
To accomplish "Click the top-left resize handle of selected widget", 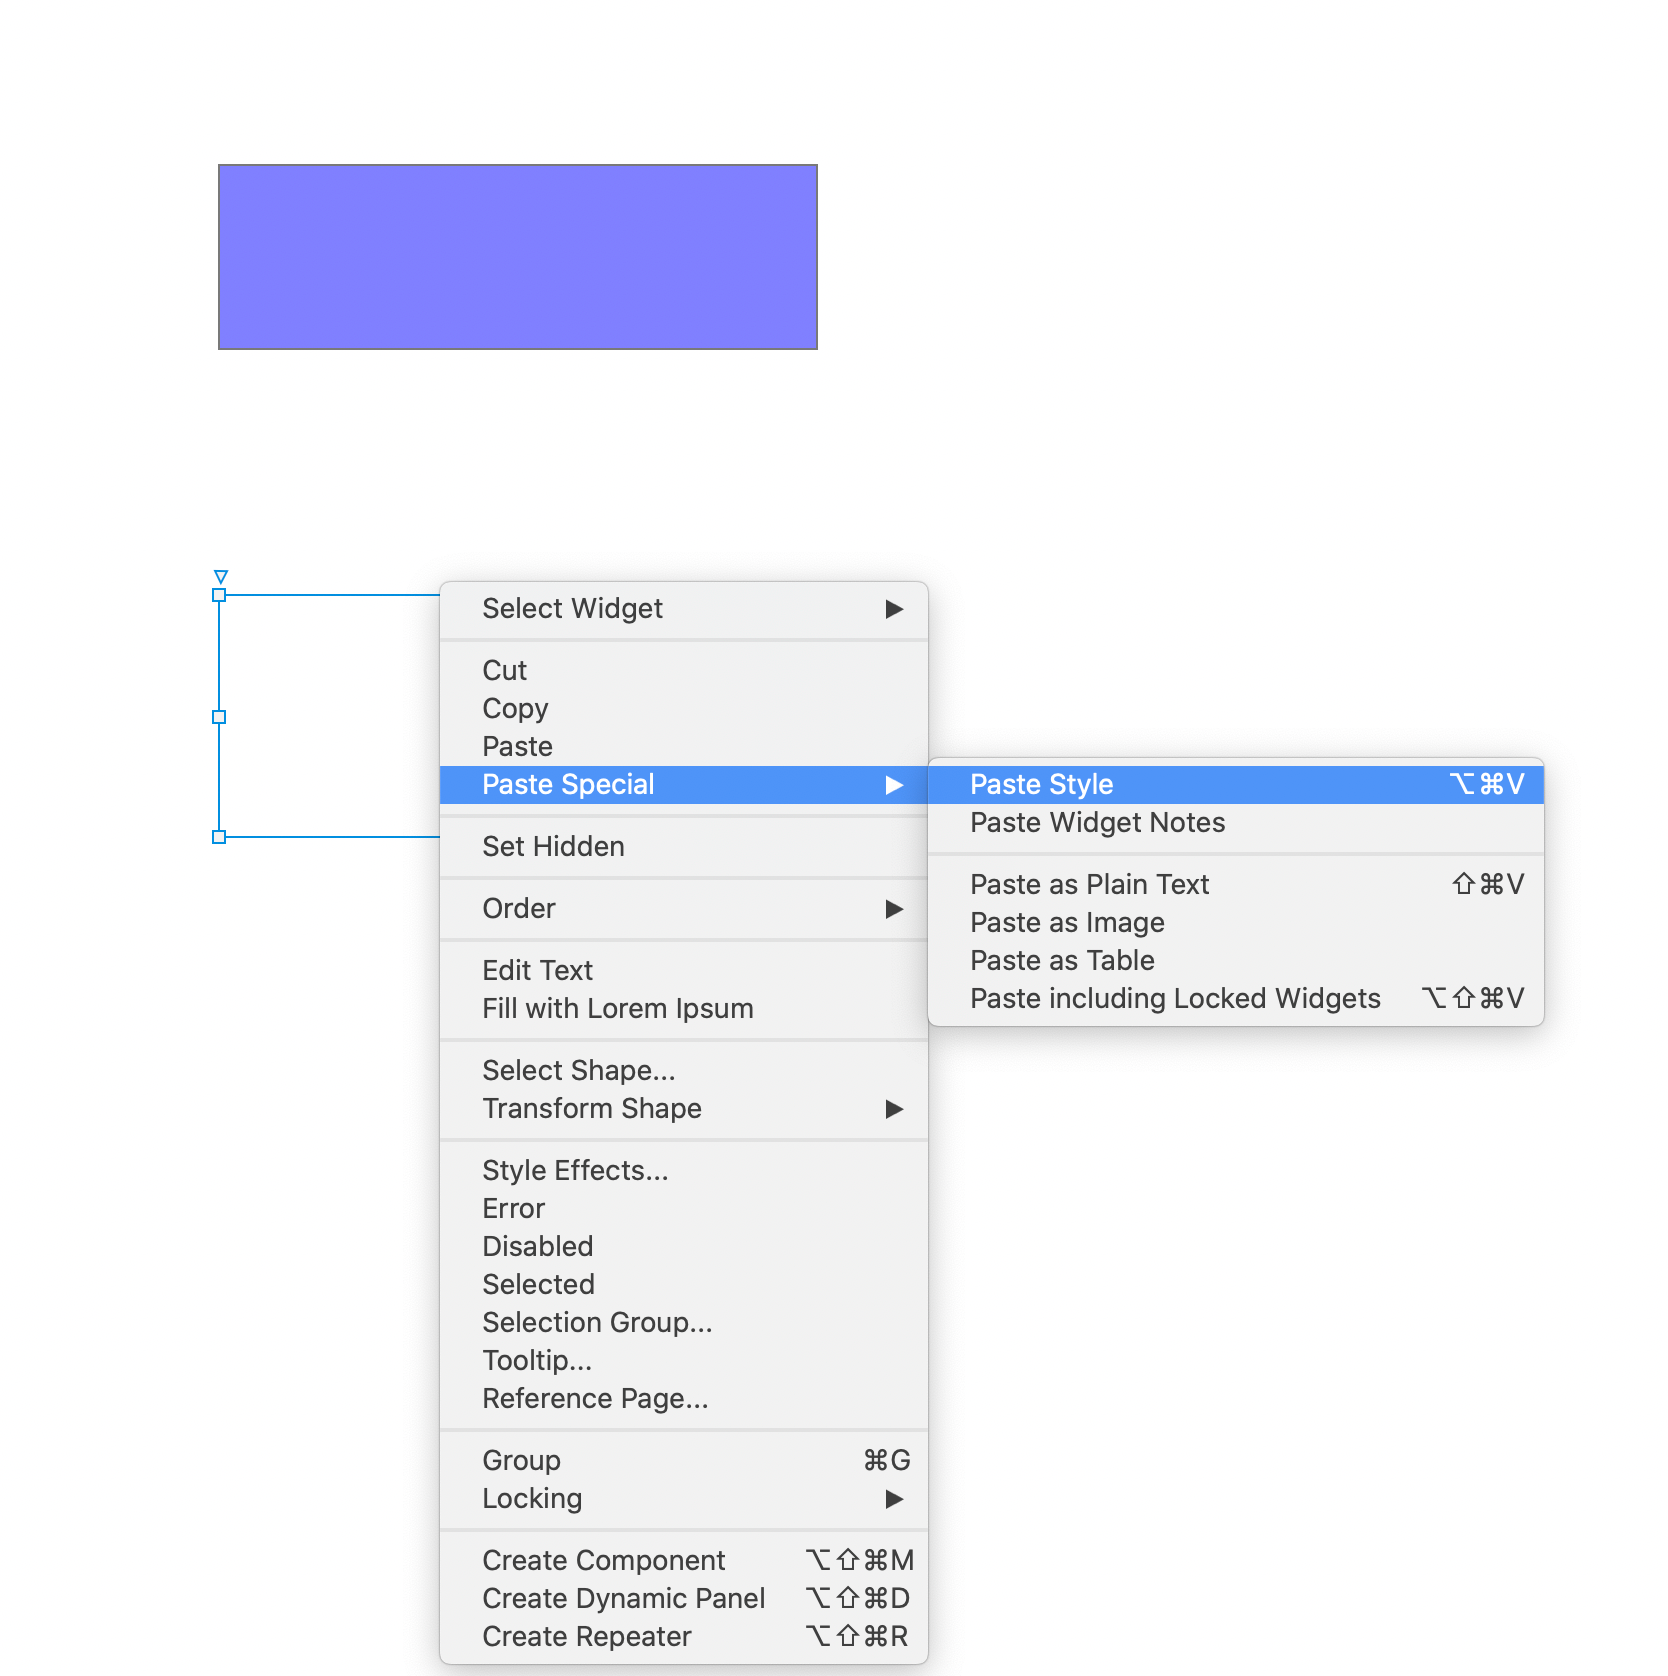I will (219, 595).
